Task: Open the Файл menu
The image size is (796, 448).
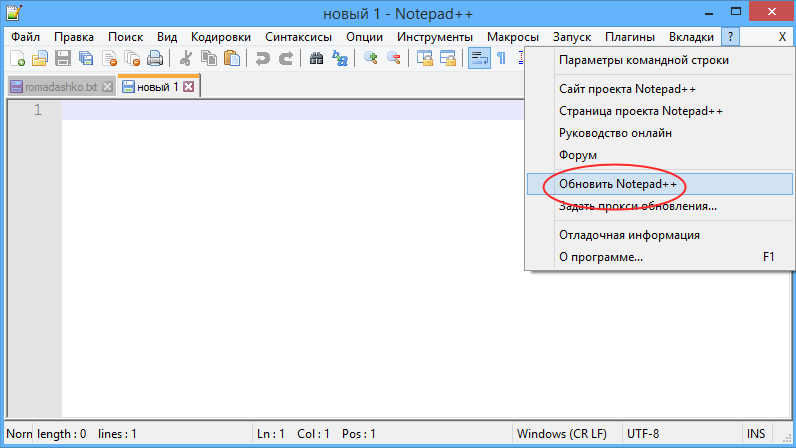Action: [25, 37]
